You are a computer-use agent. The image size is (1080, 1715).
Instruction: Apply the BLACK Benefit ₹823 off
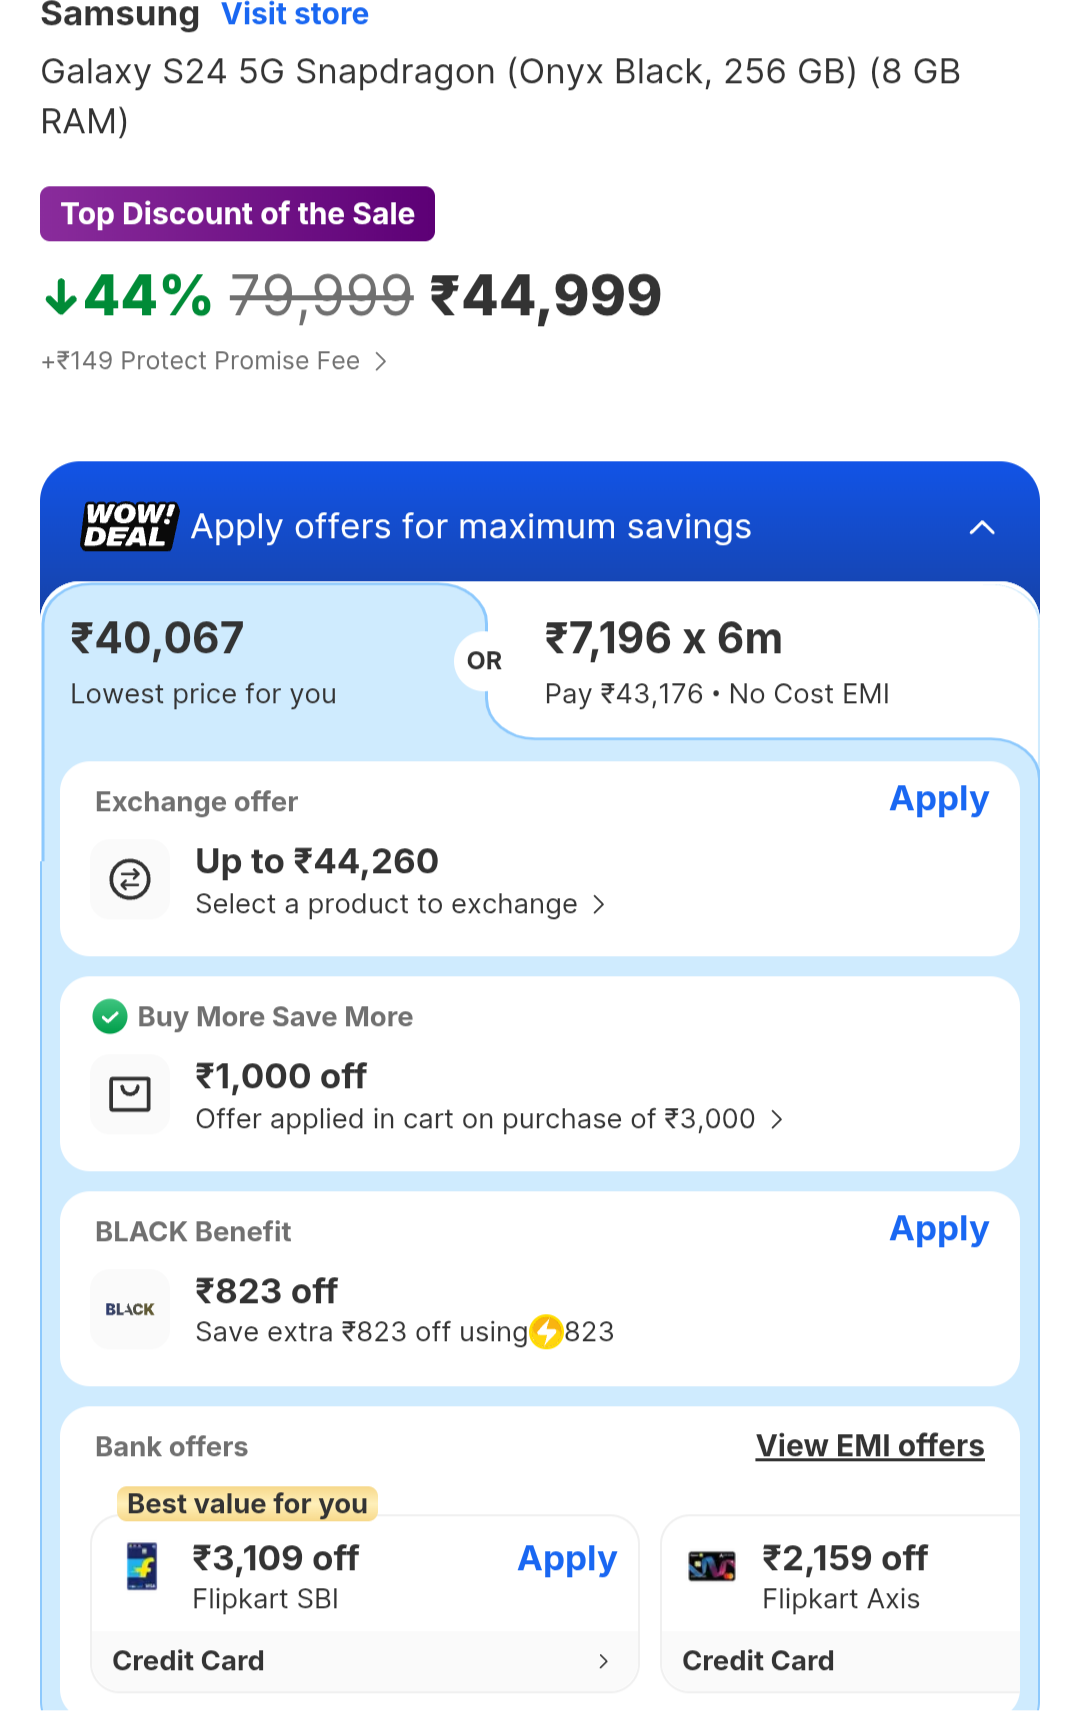939,1229
